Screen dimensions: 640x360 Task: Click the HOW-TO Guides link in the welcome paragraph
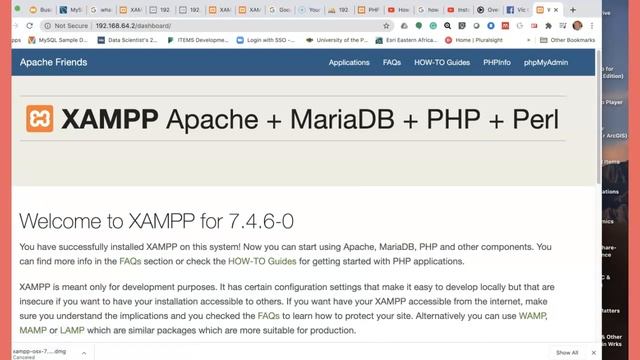(262, 261)
